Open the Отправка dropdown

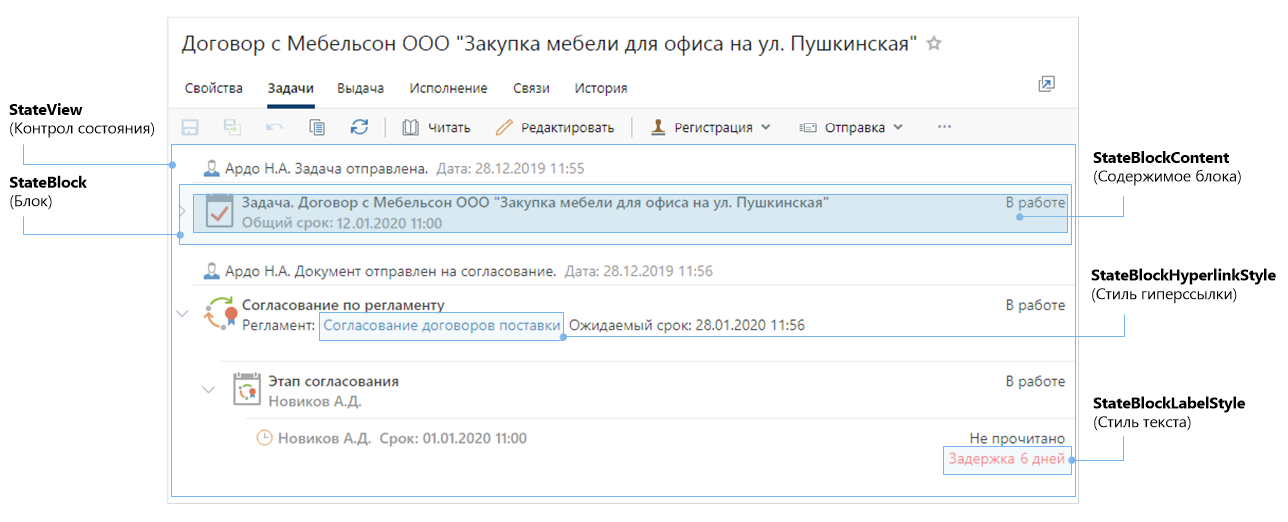pos(851,127)
